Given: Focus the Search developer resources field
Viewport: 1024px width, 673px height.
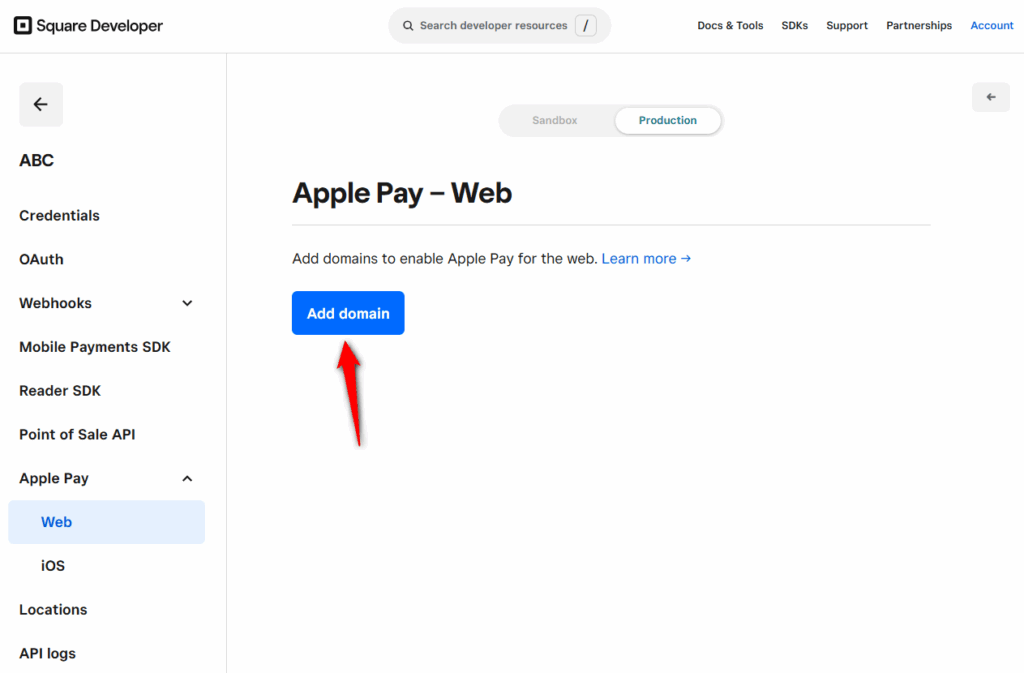Looking at the screenshot, I should (x=500, y=25).
